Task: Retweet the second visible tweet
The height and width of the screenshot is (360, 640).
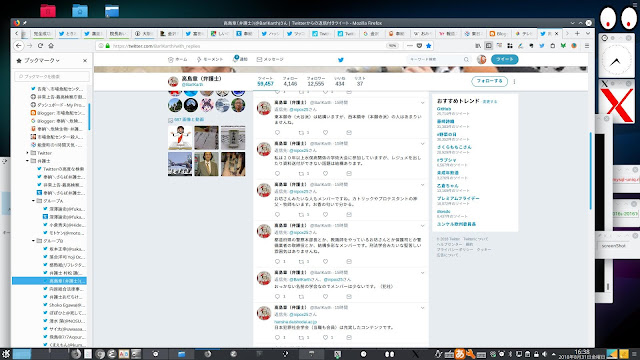Action: (x=301, y=173)
